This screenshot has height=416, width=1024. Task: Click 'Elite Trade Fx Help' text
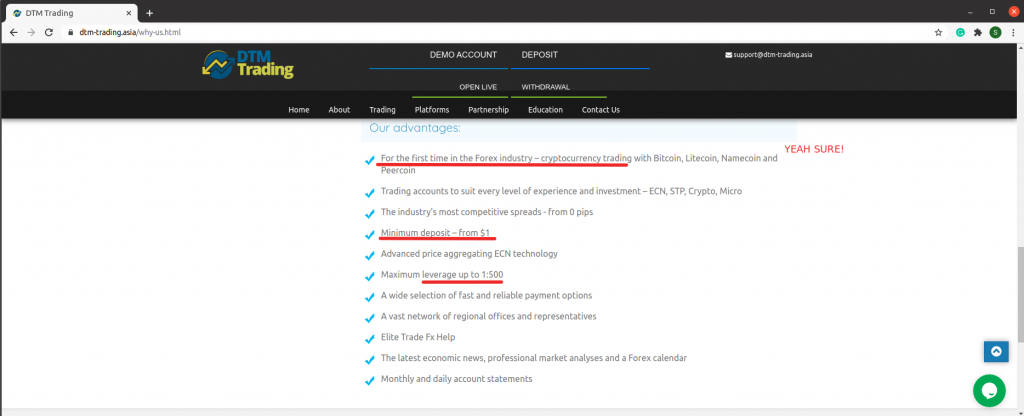click(x=418, y=337)
